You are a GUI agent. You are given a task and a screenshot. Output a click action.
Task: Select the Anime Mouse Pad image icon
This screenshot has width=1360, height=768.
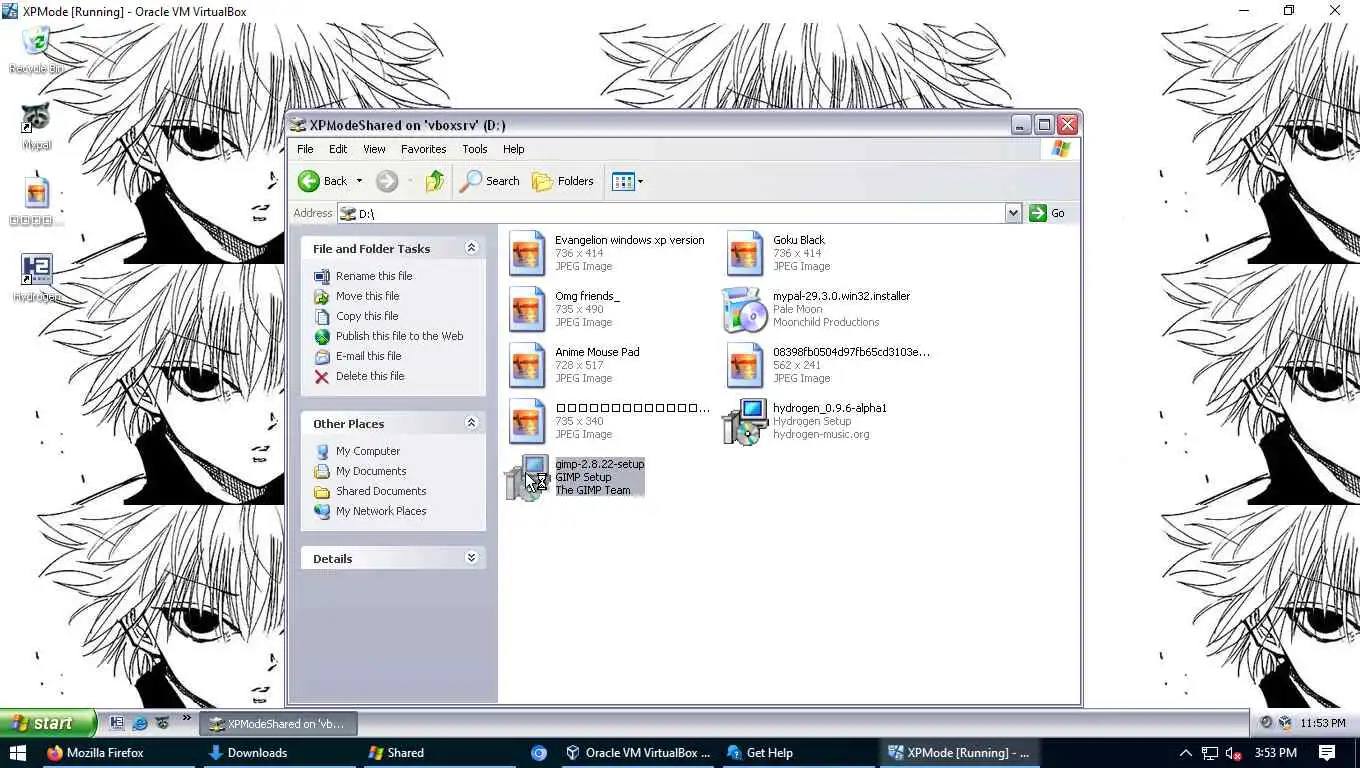(527, 365)
